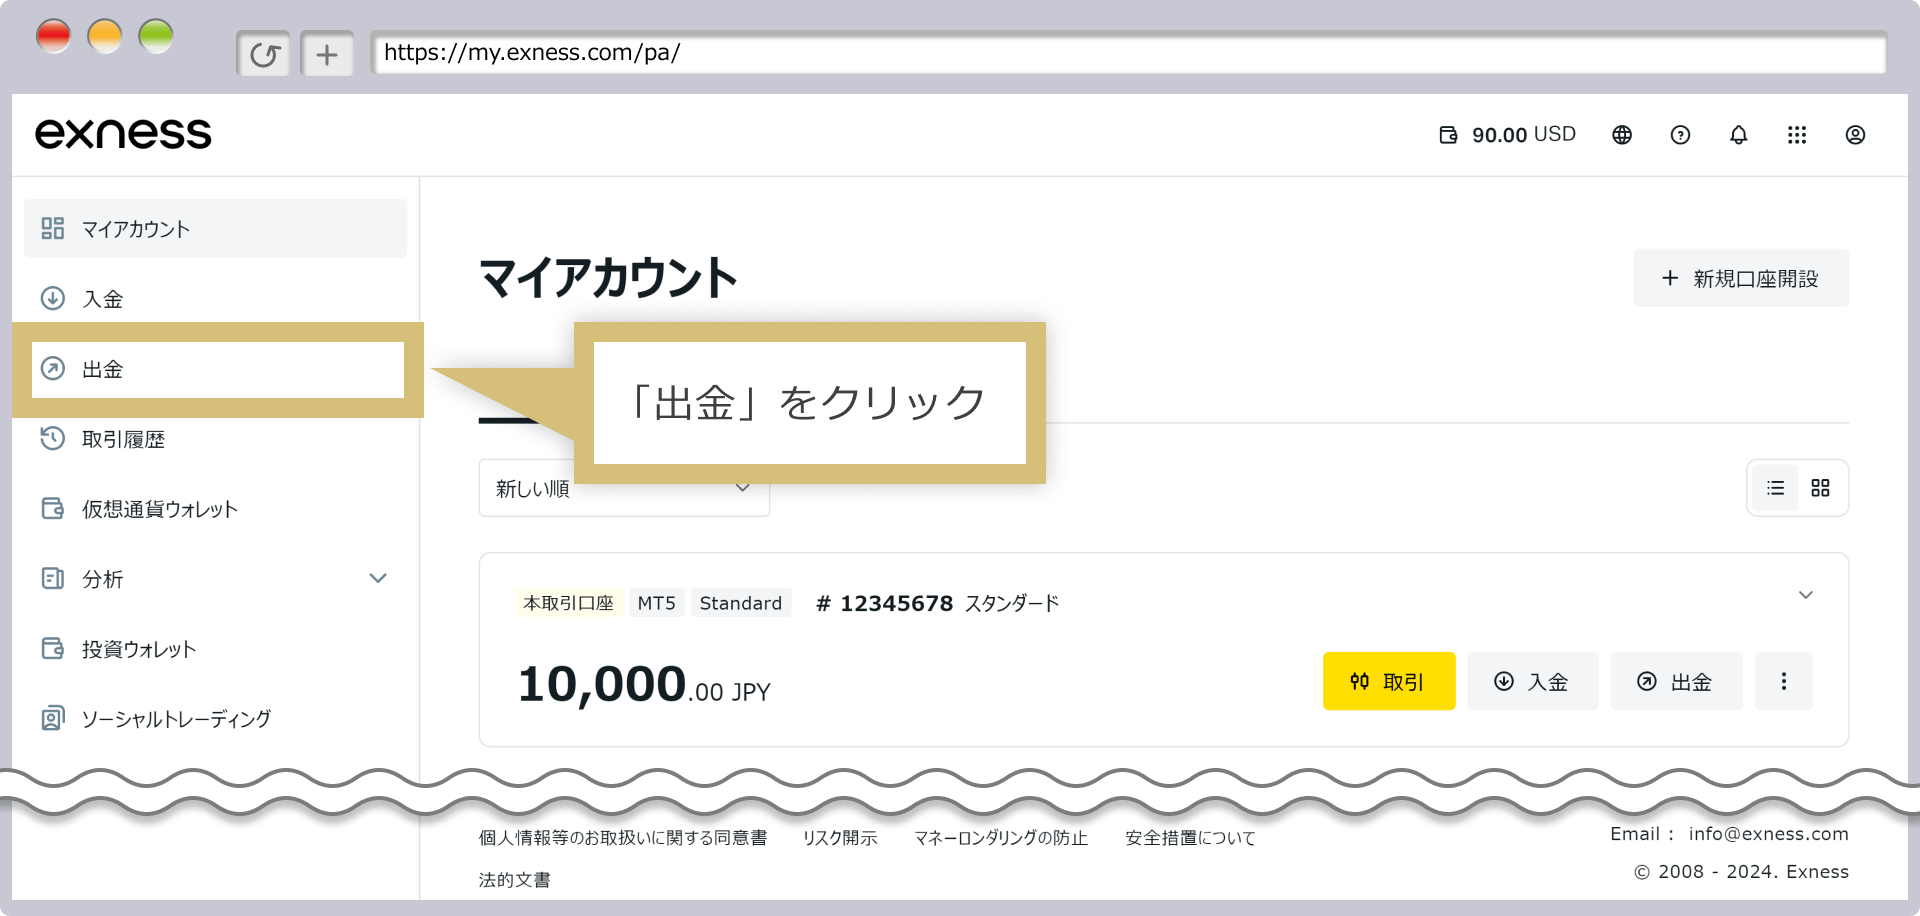Open 仮想通貨ウォレット from the sidebar

coord(160,508)
